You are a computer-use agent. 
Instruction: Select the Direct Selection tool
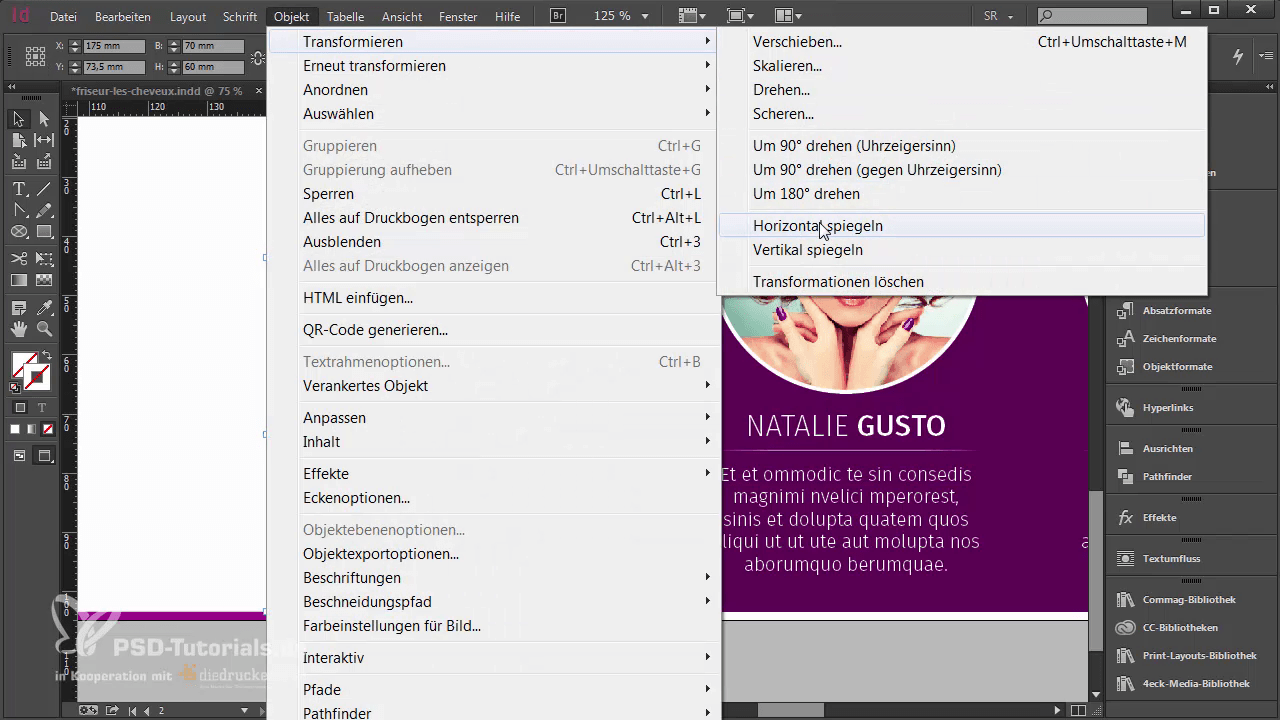pos(44,119)
